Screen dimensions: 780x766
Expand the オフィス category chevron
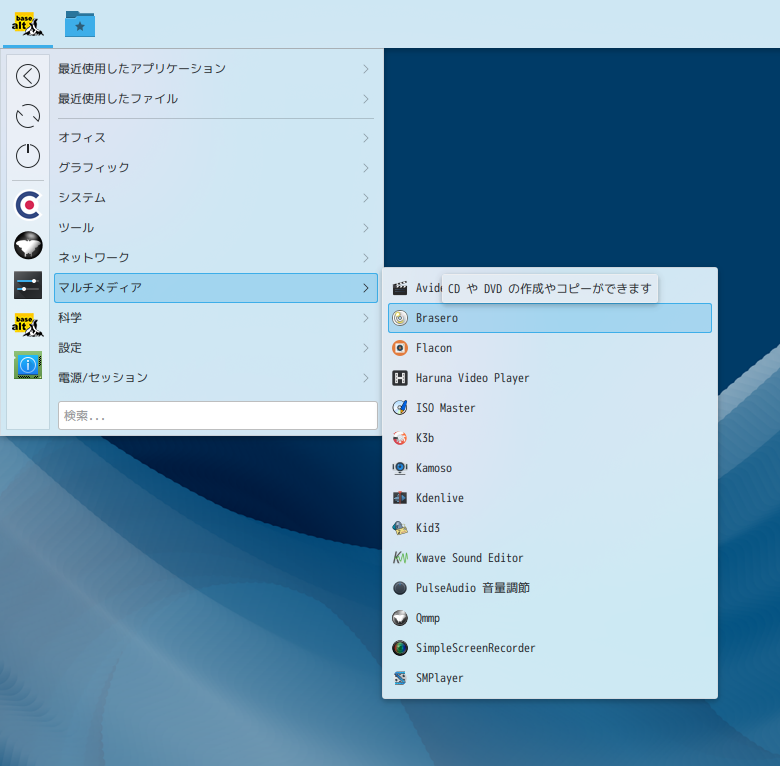point(366,138)
